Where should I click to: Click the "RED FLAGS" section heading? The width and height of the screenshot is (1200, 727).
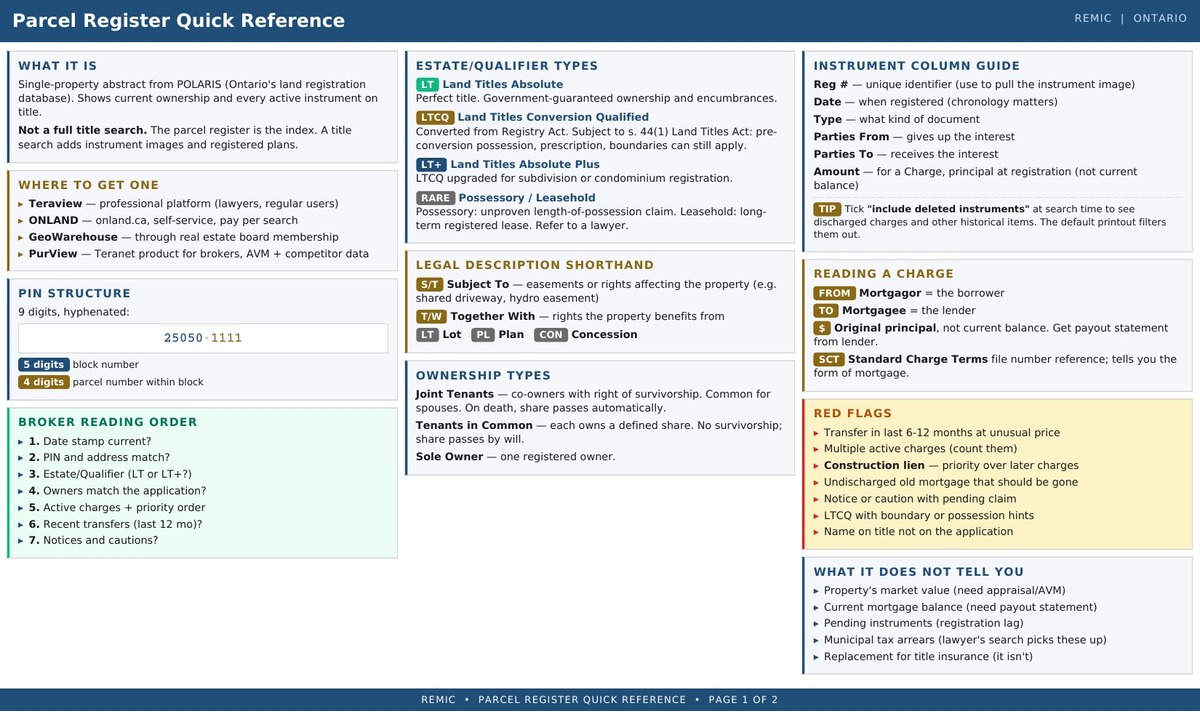click(x=852, y=414)
